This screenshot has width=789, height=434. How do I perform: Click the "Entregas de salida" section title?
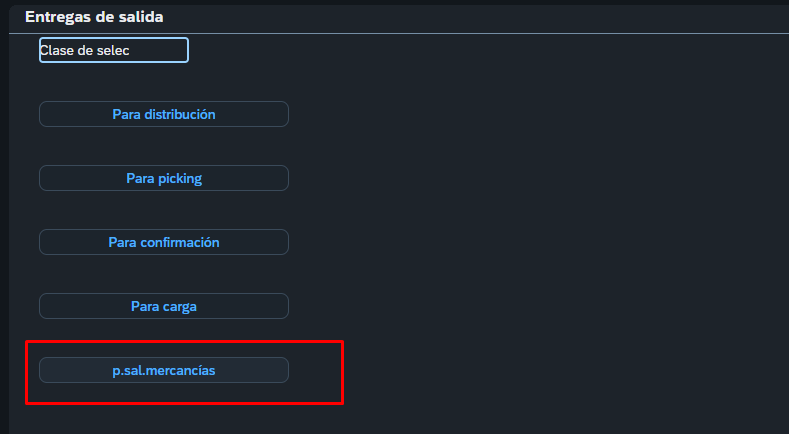coord(94,17)
